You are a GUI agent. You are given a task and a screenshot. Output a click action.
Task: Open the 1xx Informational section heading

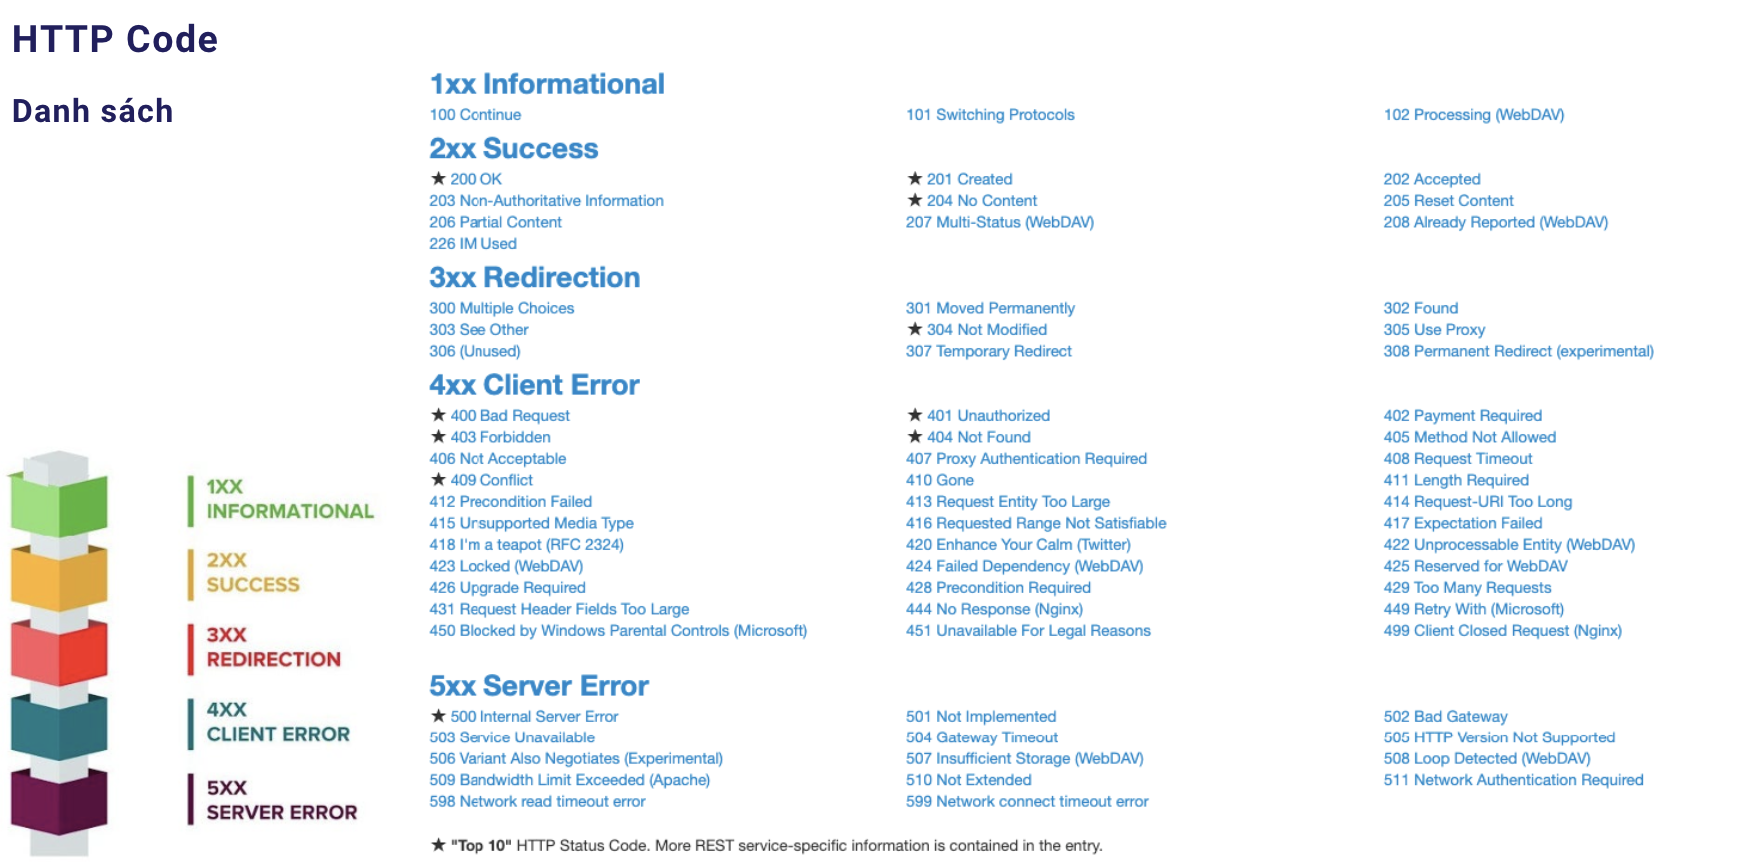click(547, 84)
